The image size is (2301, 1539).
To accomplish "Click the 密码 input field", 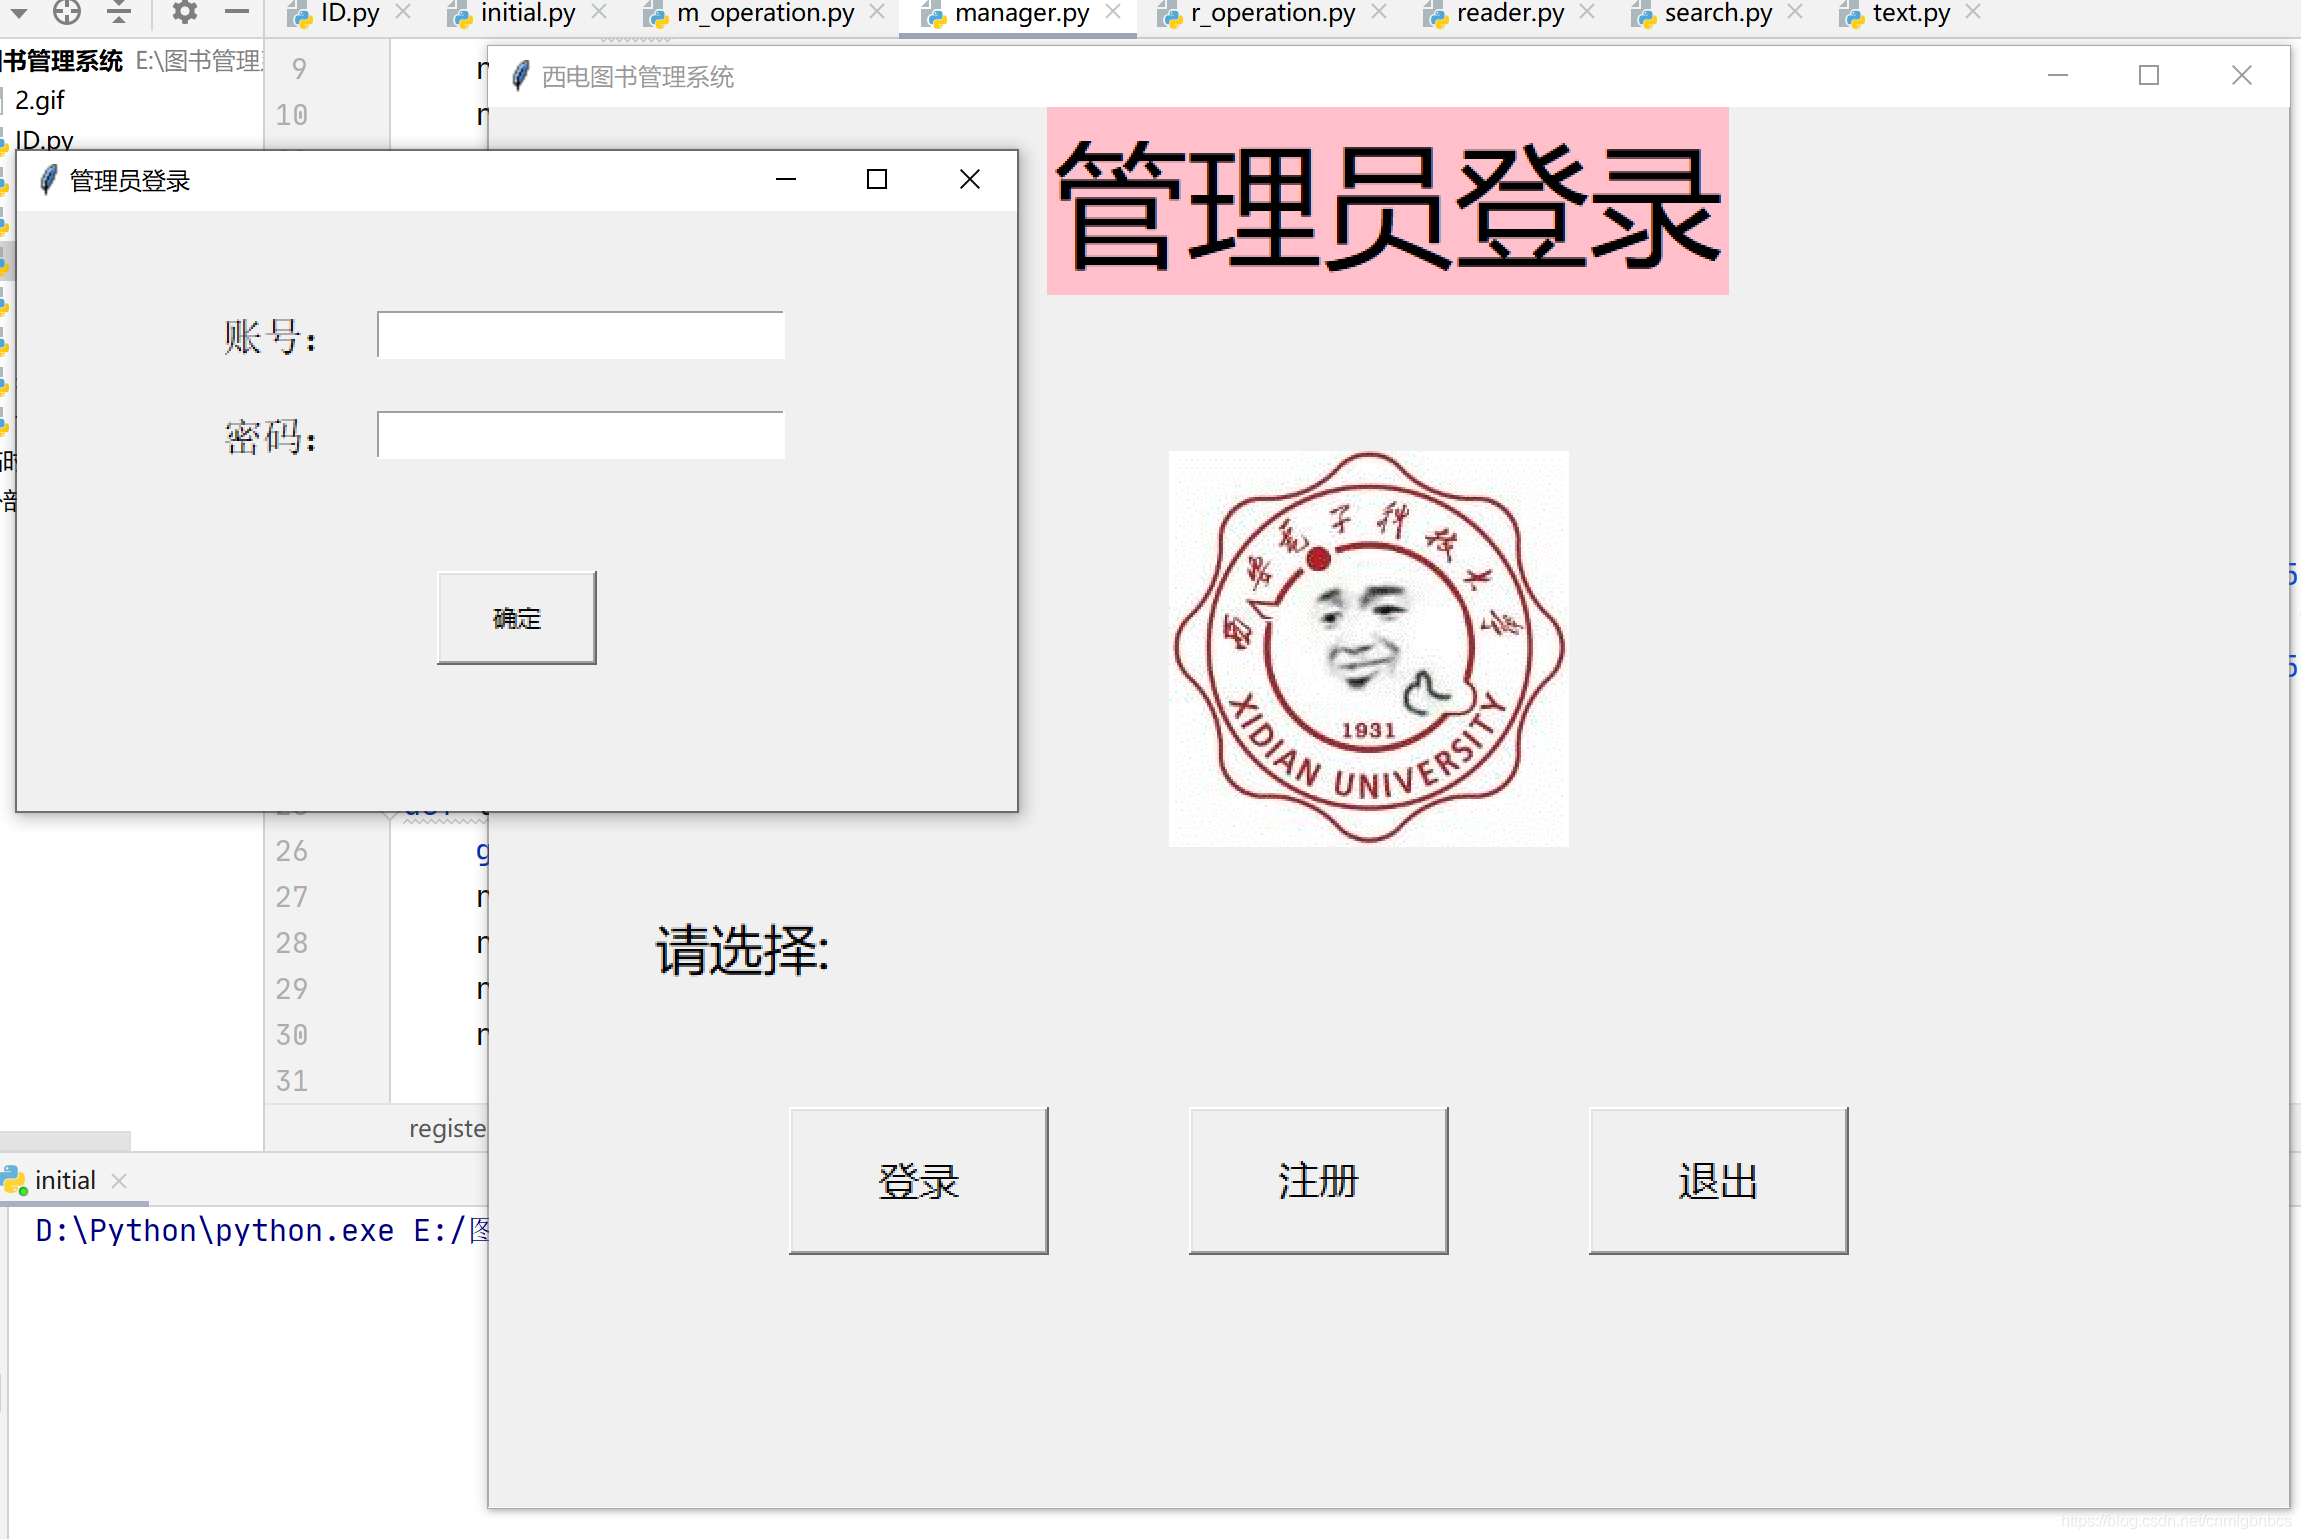I will coord(580,435).
